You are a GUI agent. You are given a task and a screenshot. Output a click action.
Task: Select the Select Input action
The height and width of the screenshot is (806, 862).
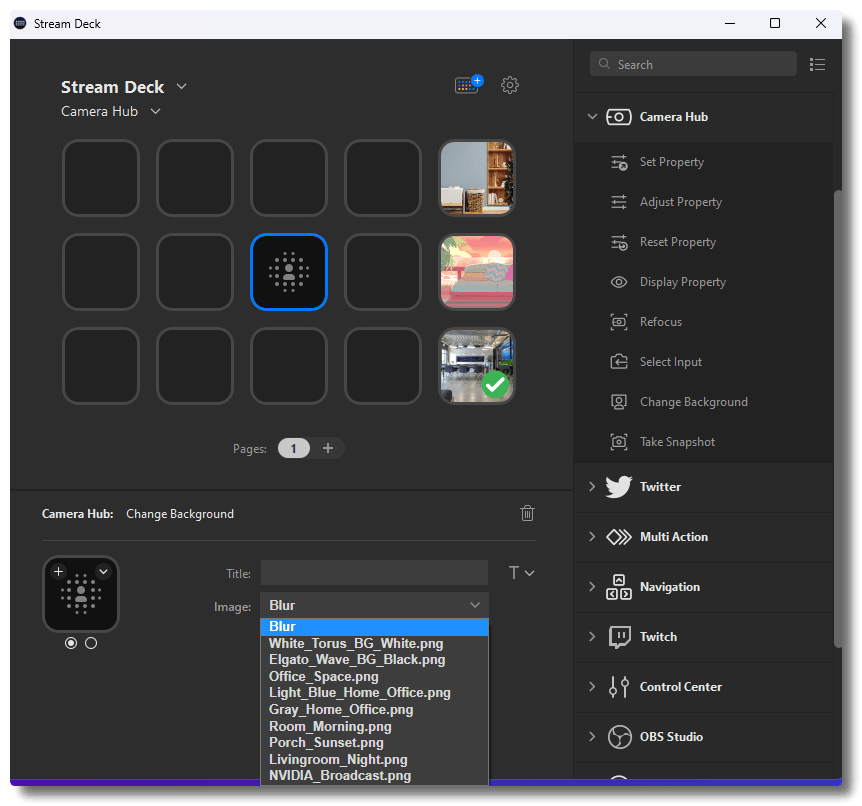671,361
